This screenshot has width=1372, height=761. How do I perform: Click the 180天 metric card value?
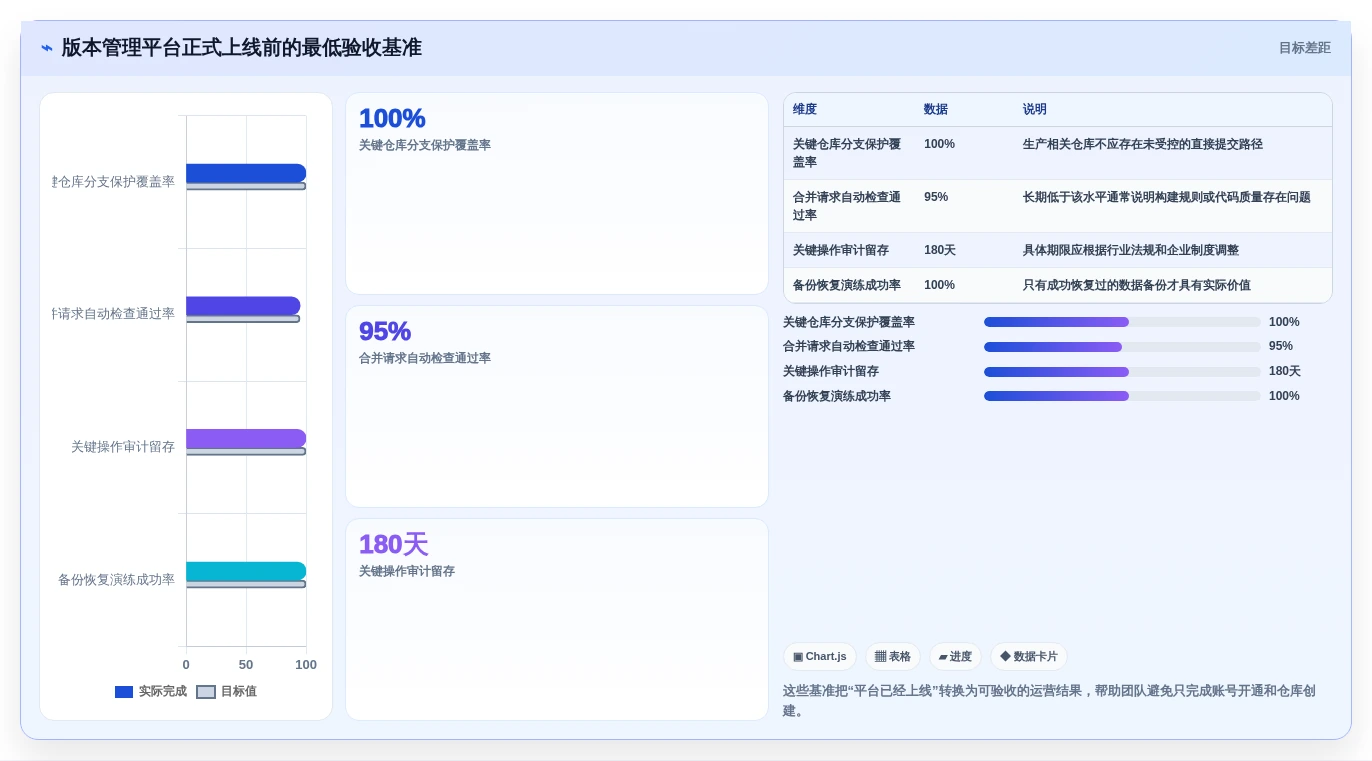[393, 545]
